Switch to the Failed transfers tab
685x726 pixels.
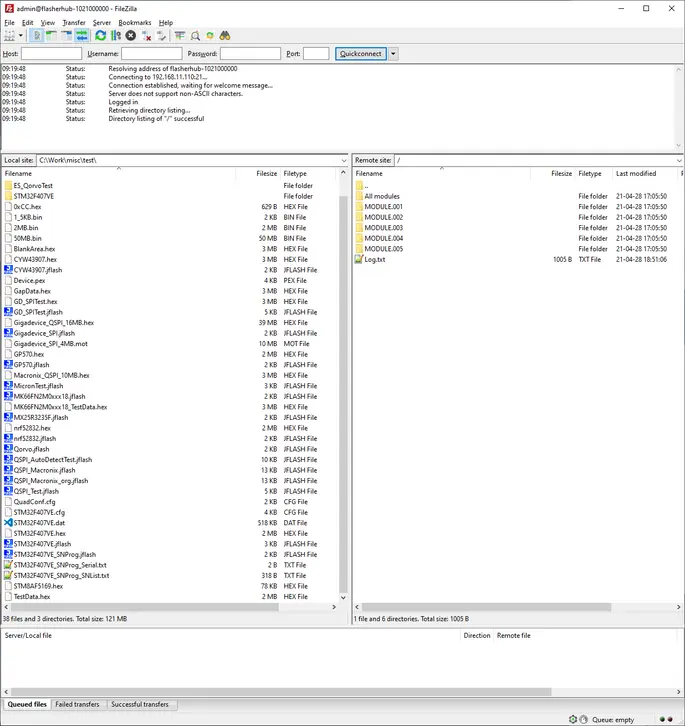79,705
